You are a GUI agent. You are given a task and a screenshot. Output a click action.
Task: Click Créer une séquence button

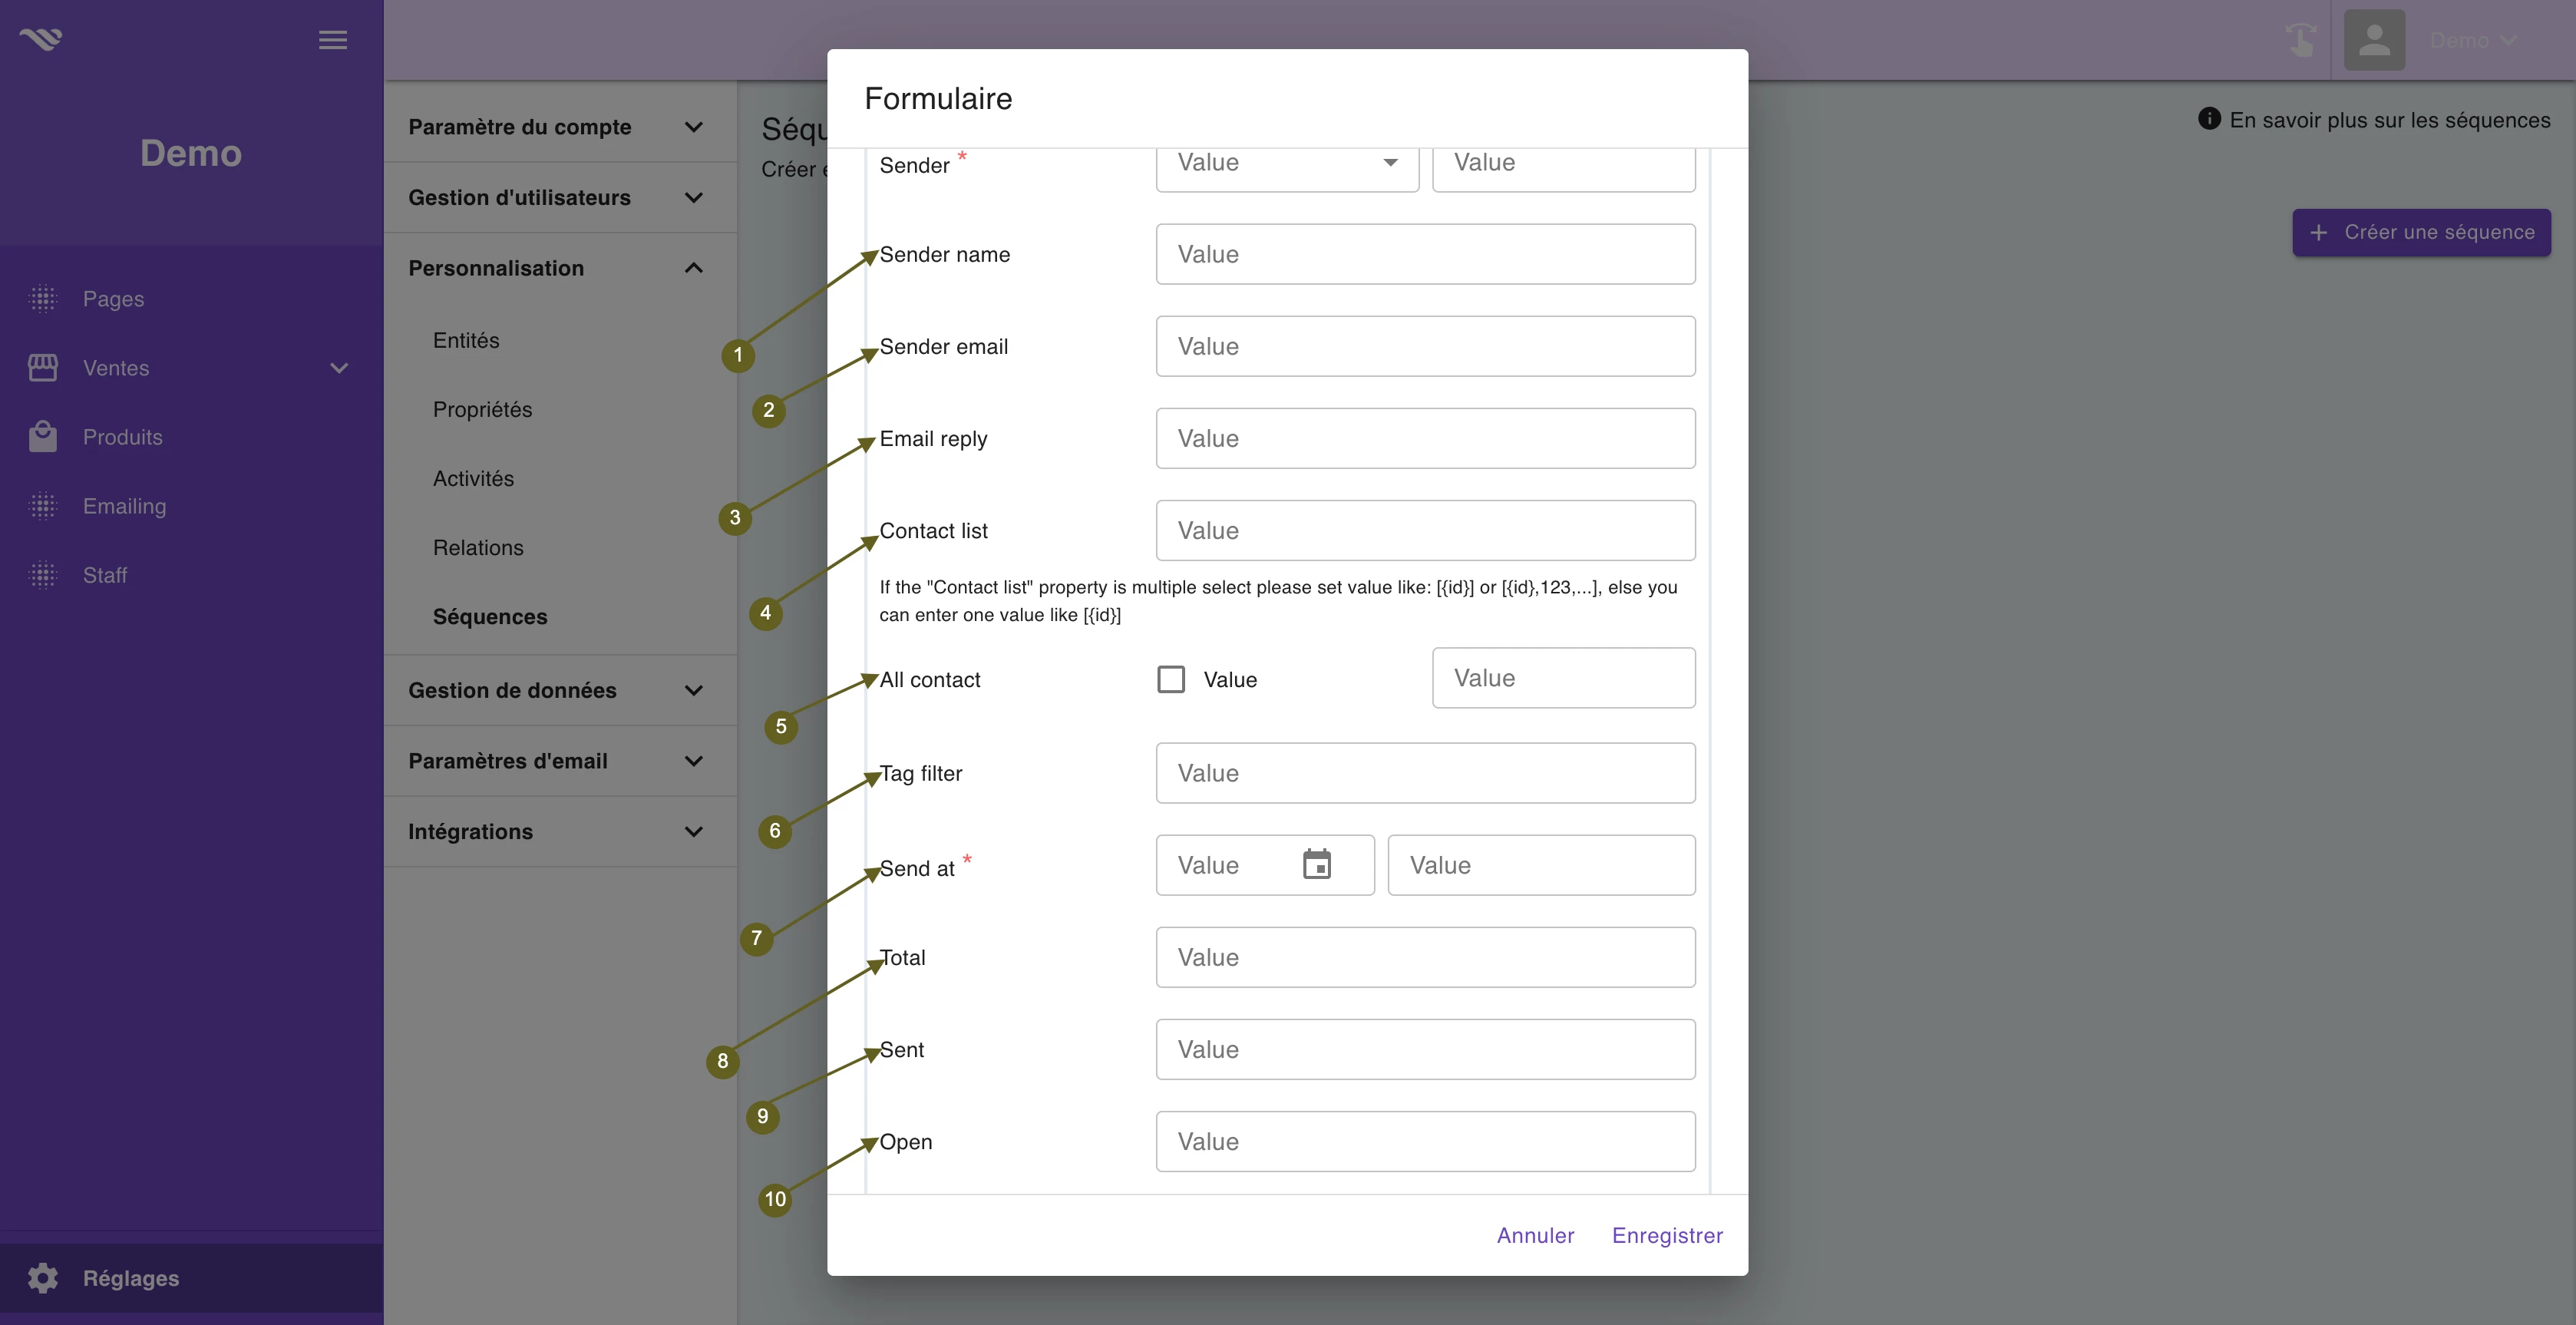point(2421,232)
